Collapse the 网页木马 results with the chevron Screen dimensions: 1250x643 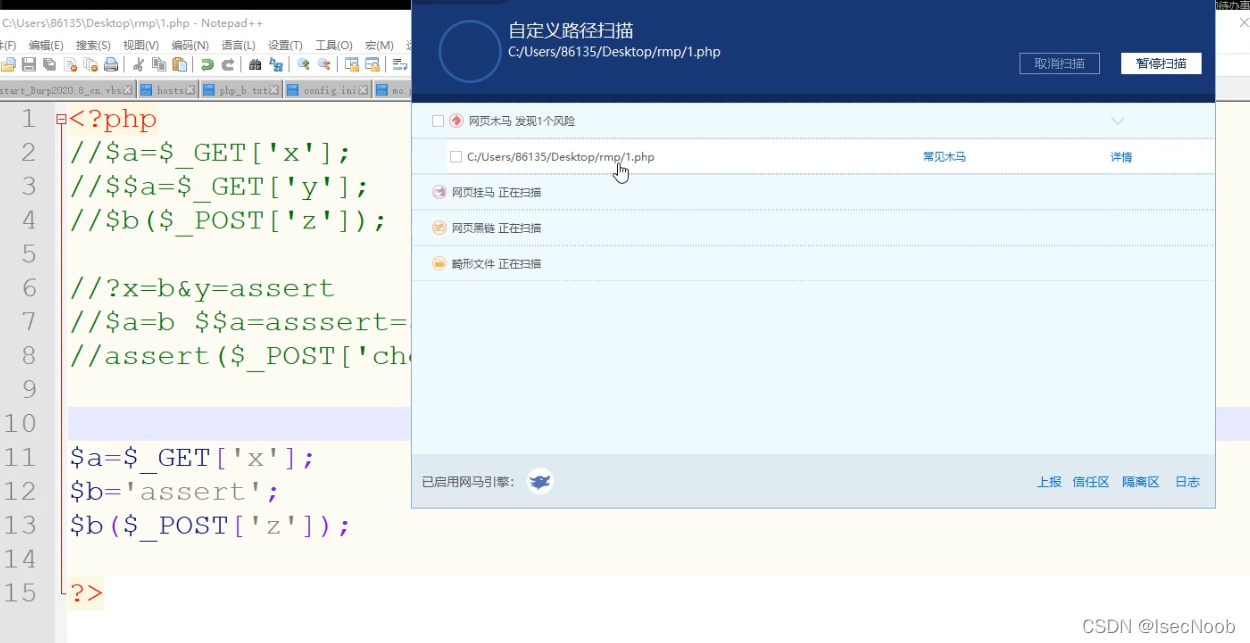tap(1118, 121)
